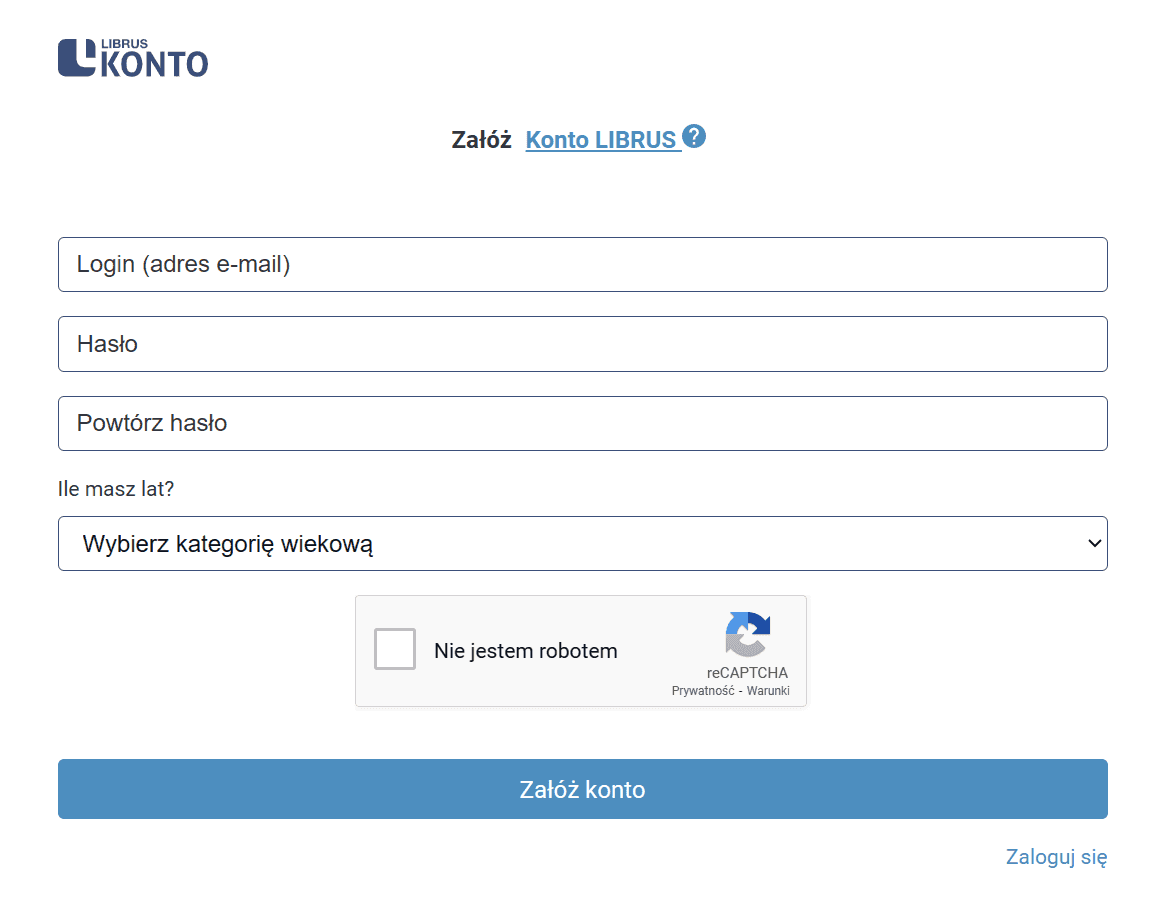Click the blue question mark help icon
Screen dimensions: 1165x901
[x=694, y=137]
